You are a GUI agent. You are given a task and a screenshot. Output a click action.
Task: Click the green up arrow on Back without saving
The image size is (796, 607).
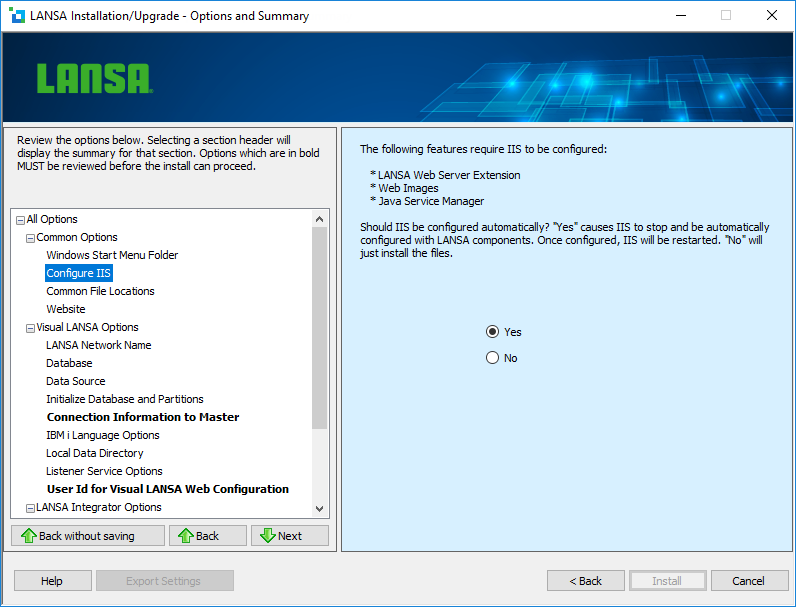point(29,535)
